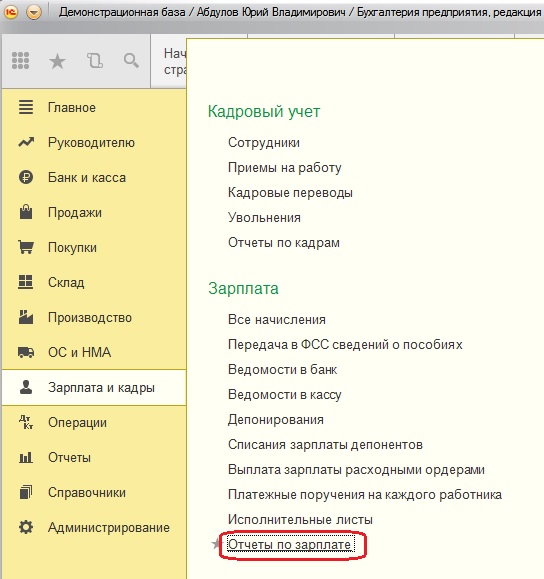Open the Кадровые переводы link
Screen dimensions: 544x579
[x=290, y=192]
